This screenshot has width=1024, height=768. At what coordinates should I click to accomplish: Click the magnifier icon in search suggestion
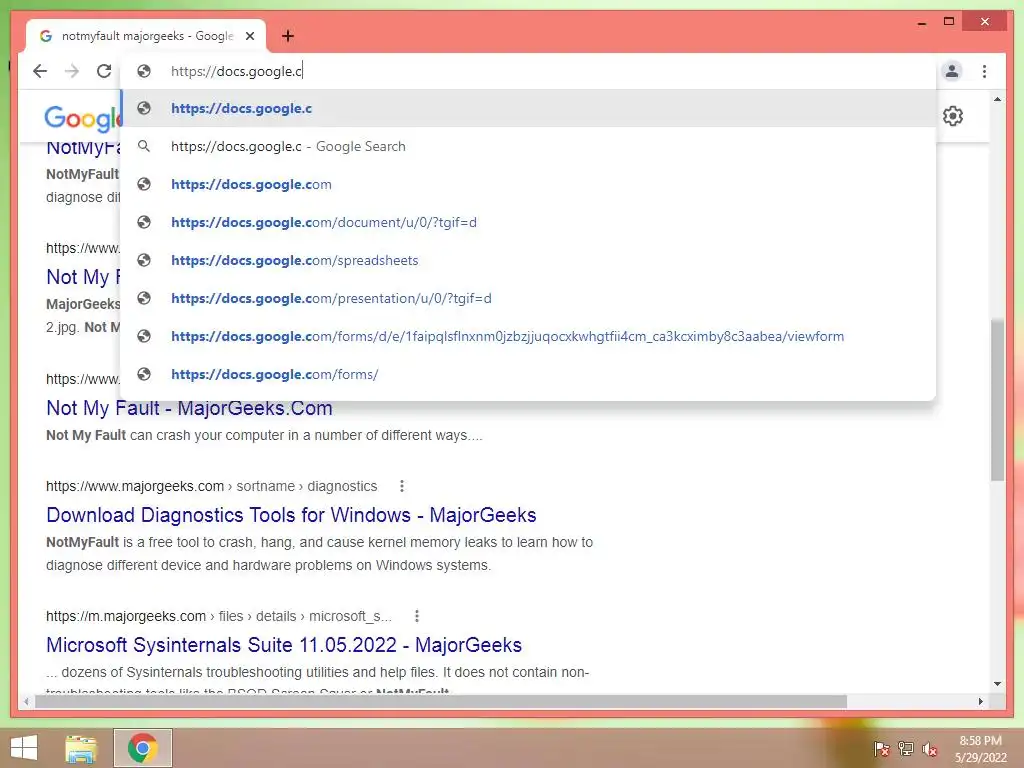(x=144, y=146)
